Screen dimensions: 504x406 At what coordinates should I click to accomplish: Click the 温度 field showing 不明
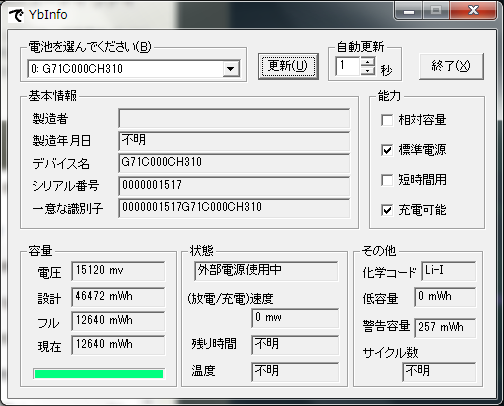click(295, 372)
